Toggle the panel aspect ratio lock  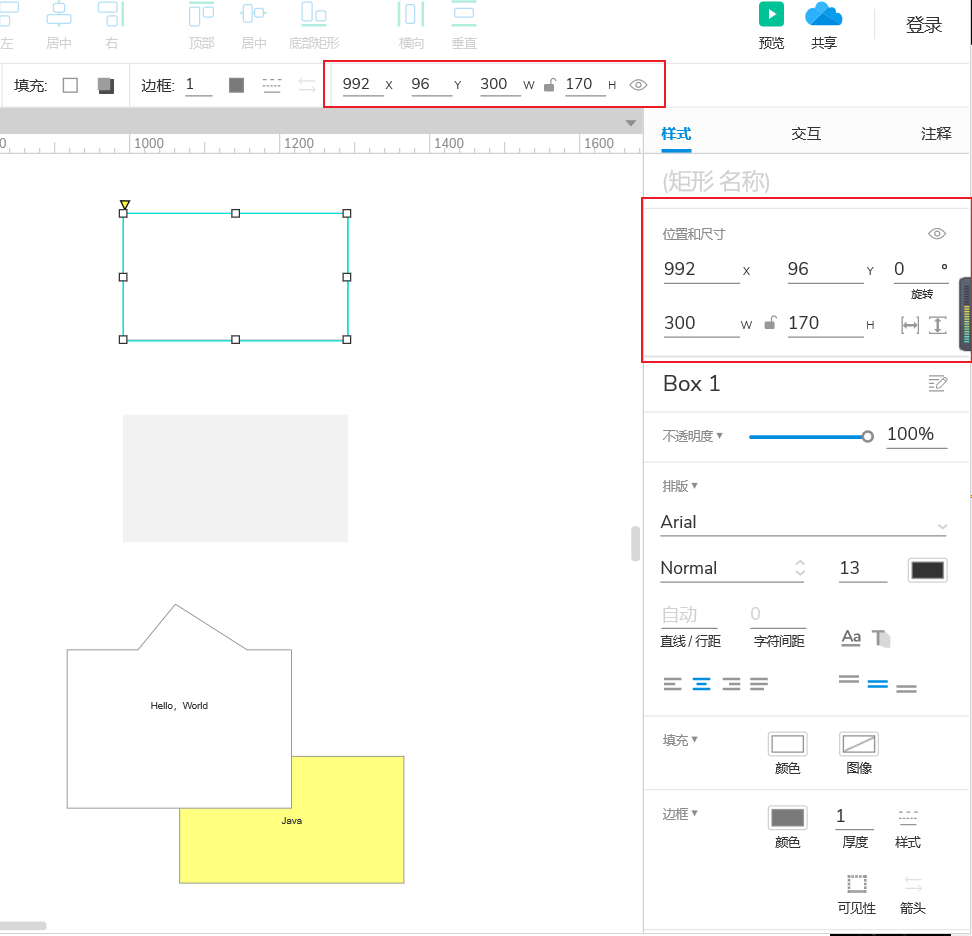pos(770,324)
